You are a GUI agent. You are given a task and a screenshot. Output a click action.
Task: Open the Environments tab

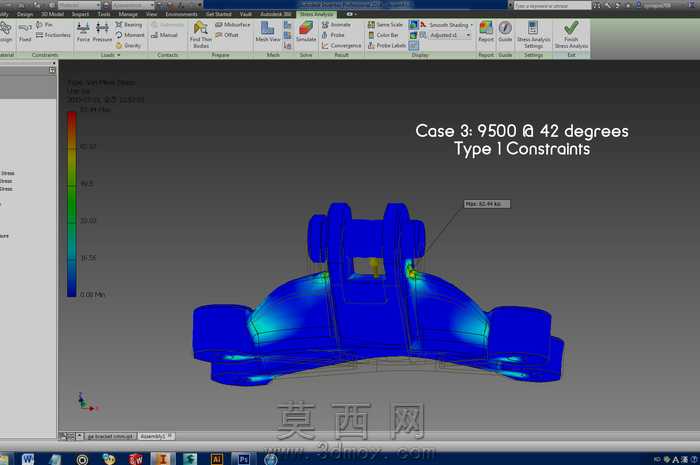click(x=181, y=14)
